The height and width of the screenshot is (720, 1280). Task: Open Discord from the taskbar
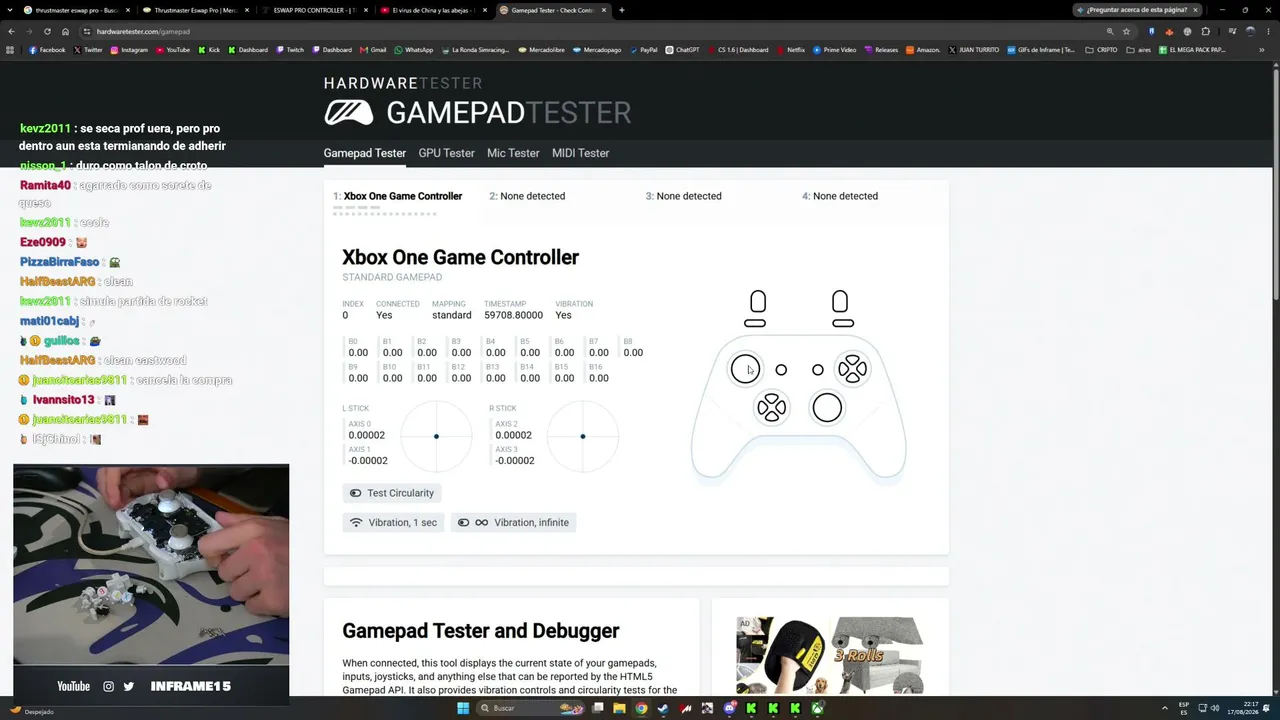coord(729,708)
